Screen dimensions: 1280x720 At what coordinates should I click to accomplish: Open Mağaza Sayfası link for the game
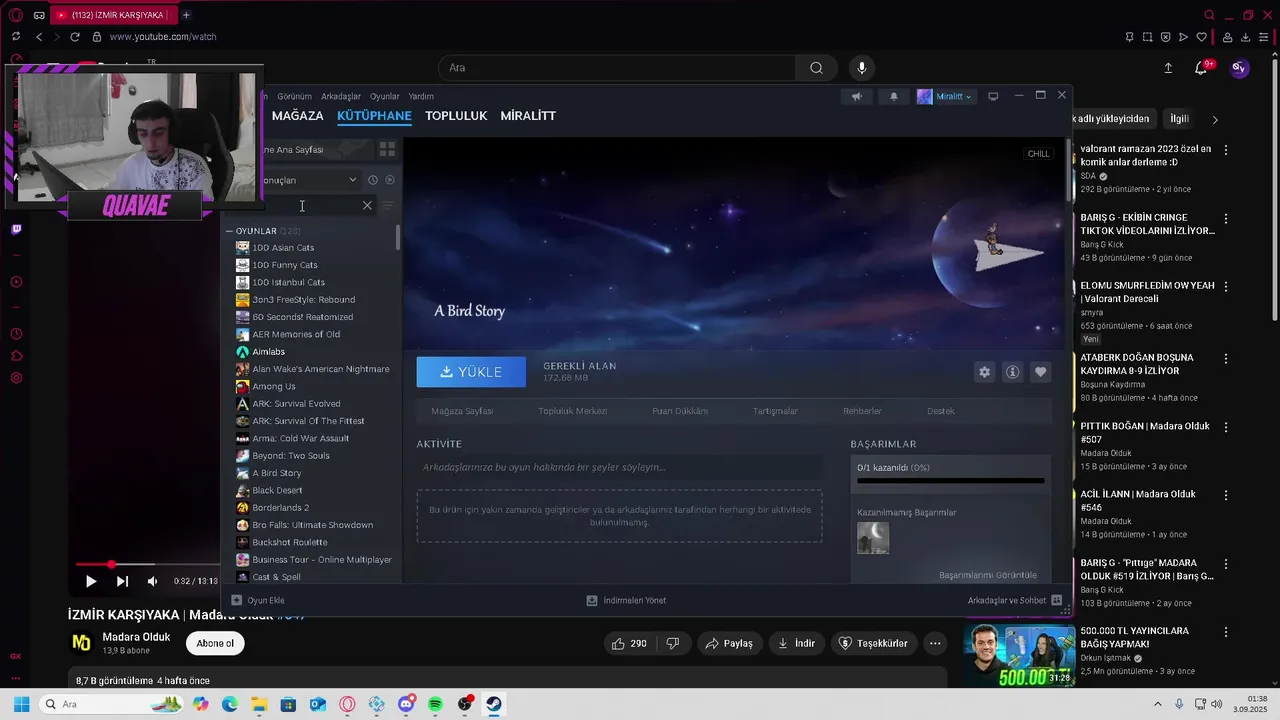tap(462, 411)
